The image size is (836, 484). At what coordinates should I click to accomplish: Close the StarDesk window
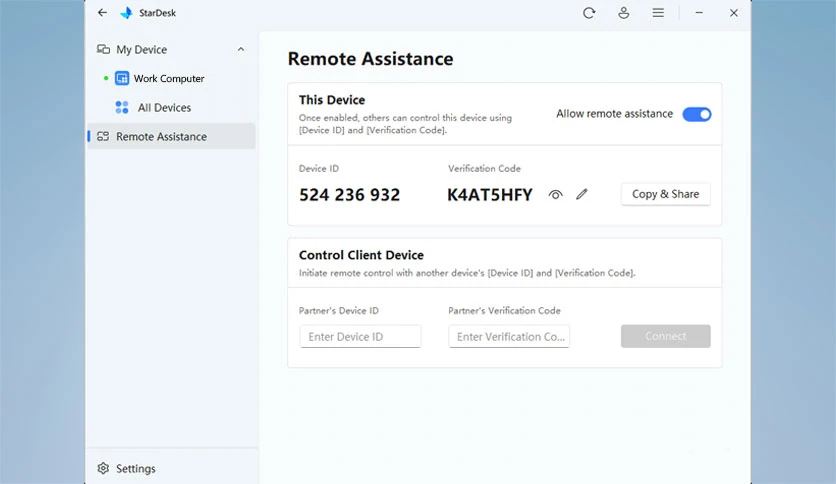coord(734,13)
